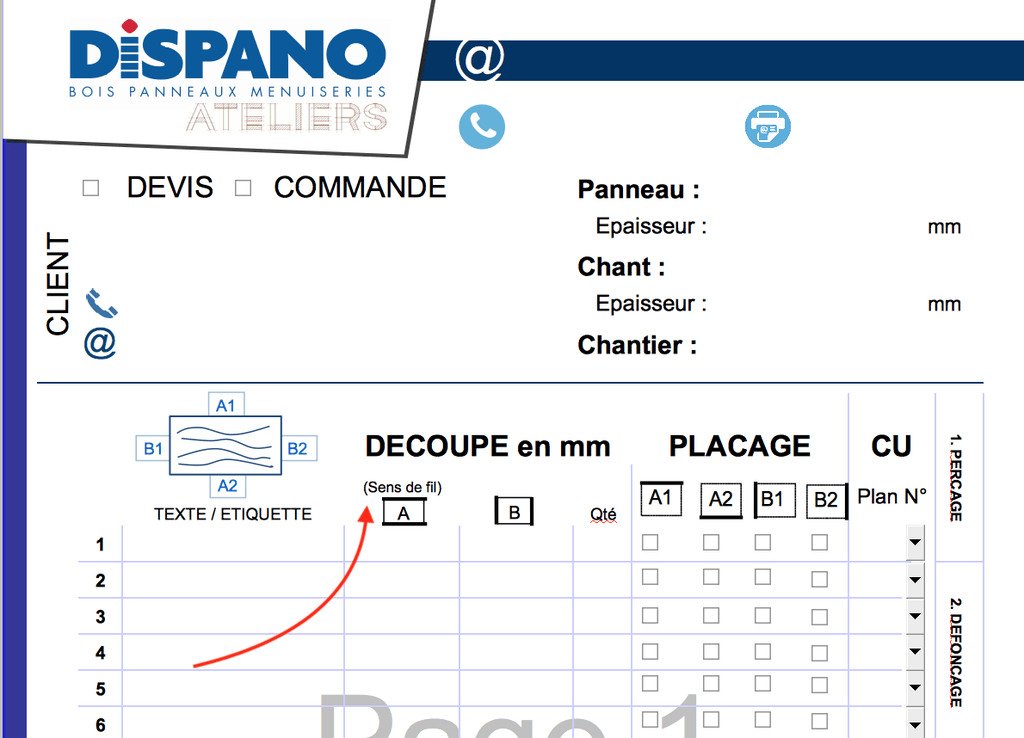
Task: Click the A1 label above panel diagram
Action: tap(226, 405)
